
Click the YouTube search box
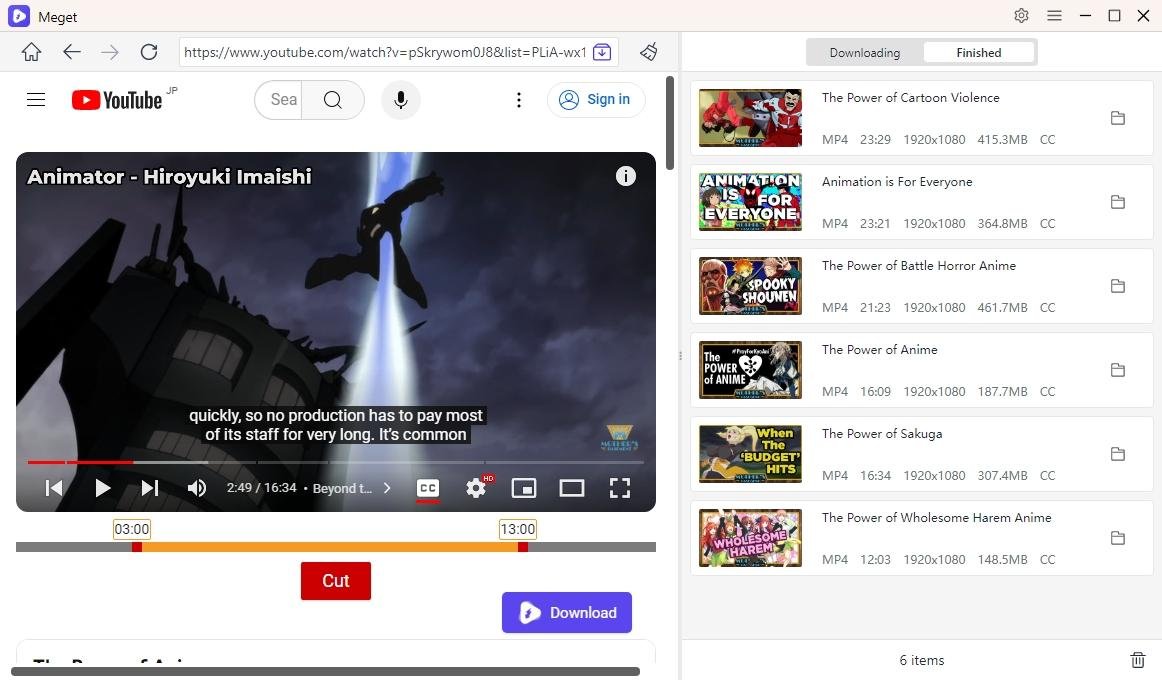pyautogui.click(x=279, y=99)
